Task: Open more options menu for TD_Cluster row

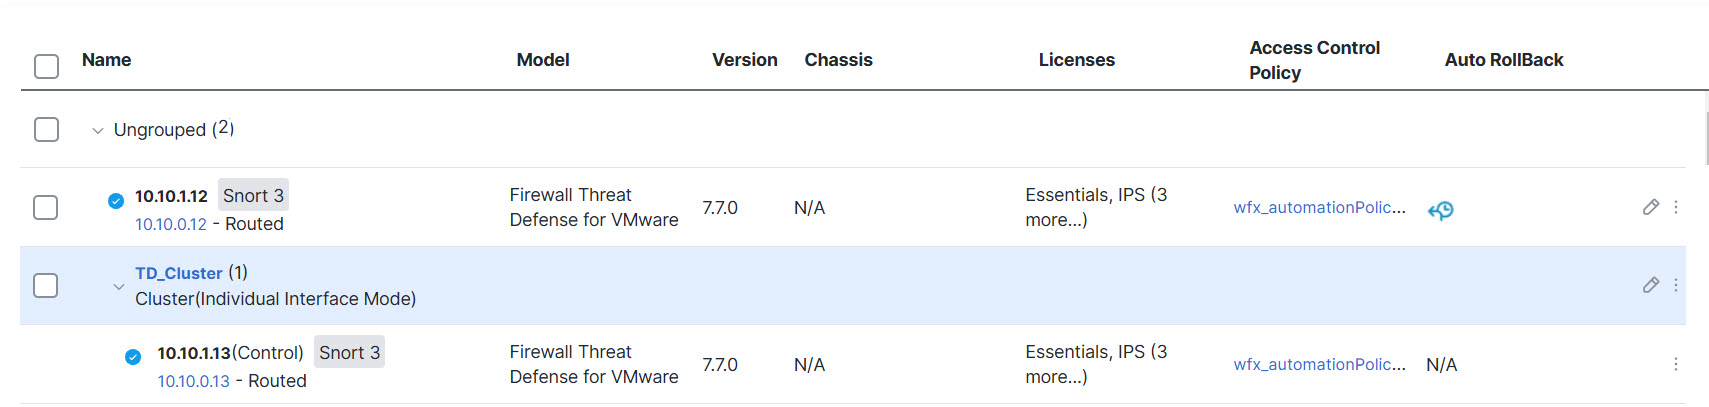Action: point(1676,285)
